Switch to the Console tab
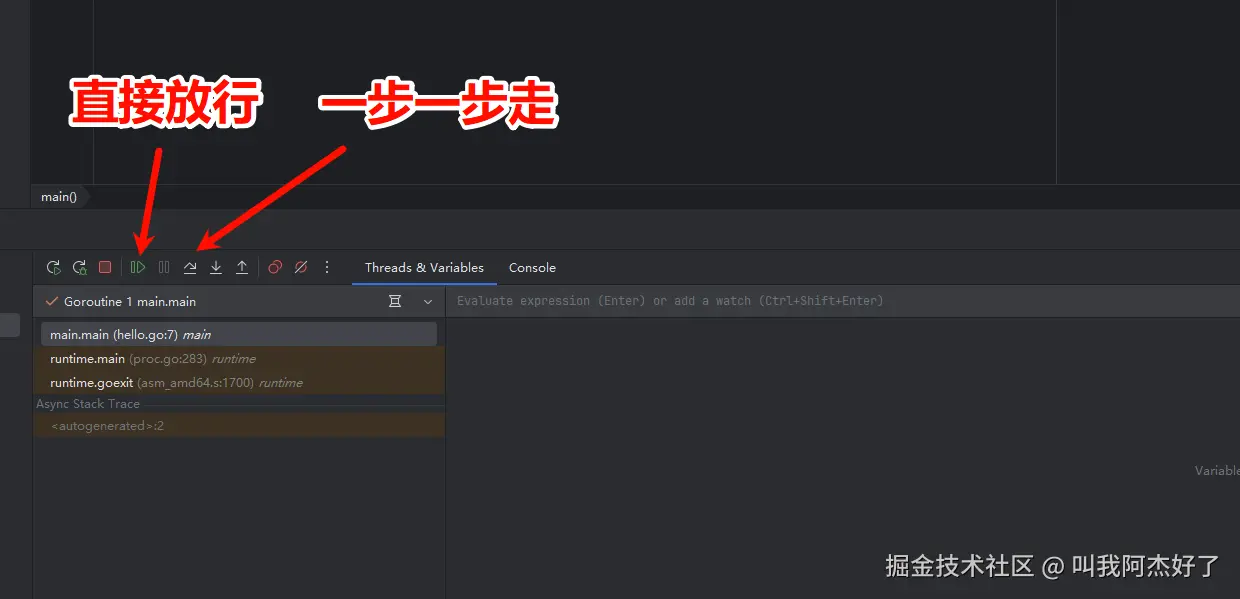 (x=532, y=268)
